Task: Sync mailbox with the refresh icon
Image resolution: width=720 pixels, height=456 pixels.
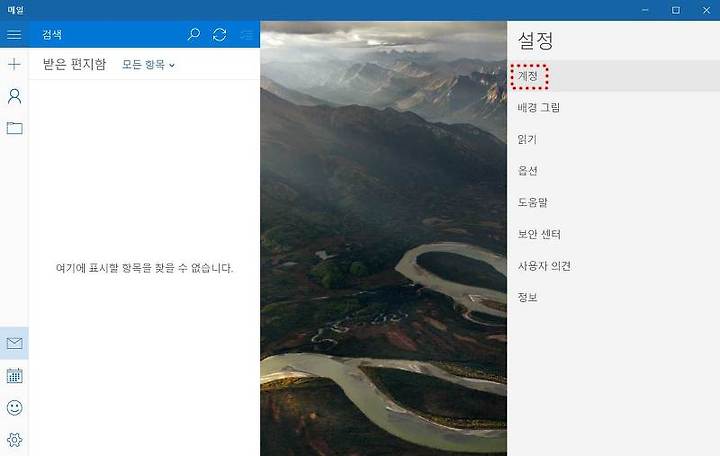Action: coord(219,34)
